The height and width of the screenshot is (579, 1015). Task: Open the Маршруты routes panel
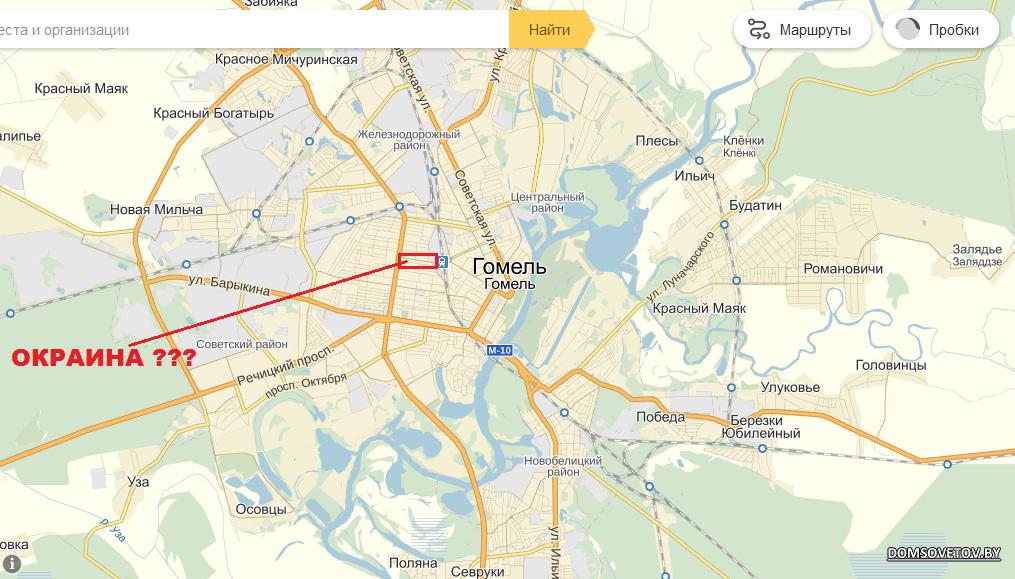coord(802,30)
